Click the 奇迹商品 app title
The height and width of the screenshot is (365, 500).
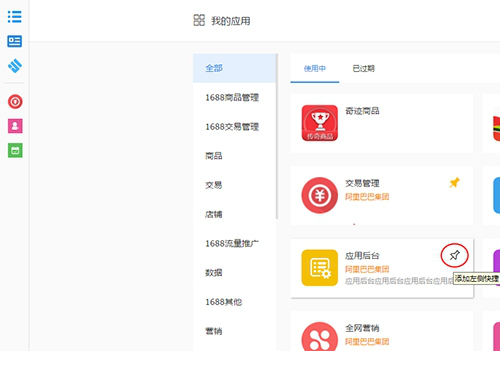362,111
